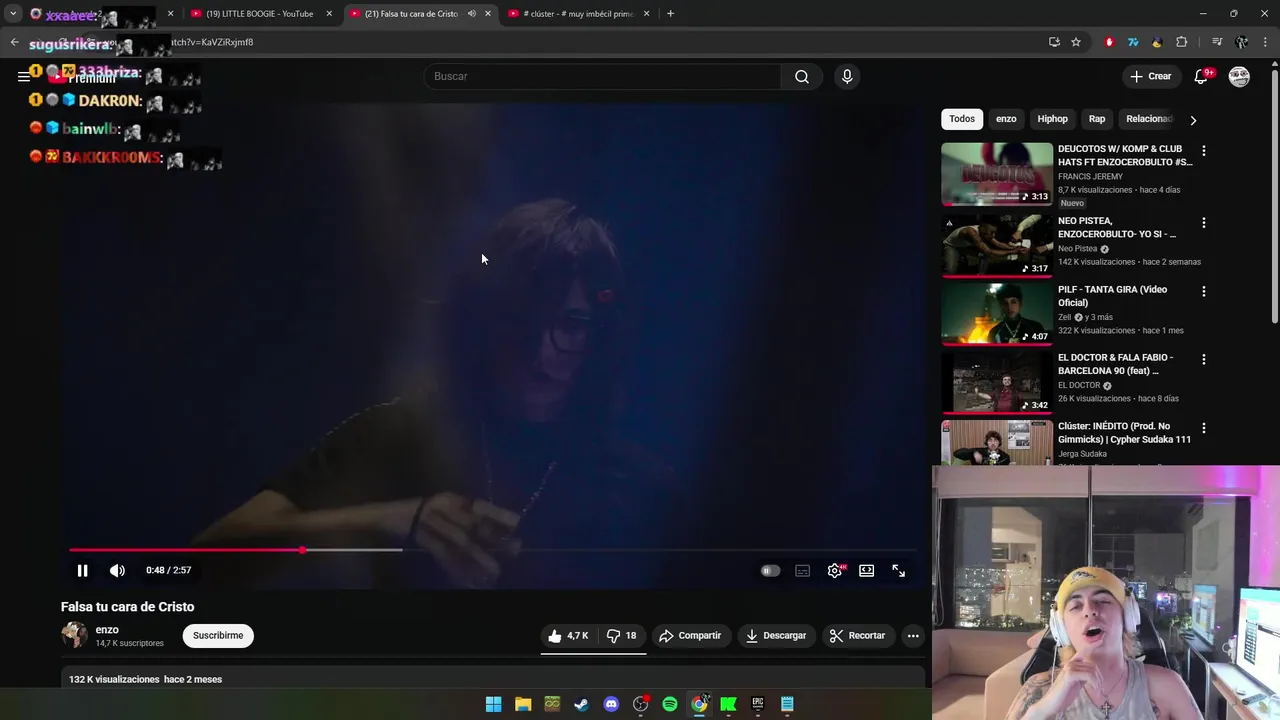Click the Compartir share button
The height and width of the screenshot is (720, 1280).
(x=690, y=636)
